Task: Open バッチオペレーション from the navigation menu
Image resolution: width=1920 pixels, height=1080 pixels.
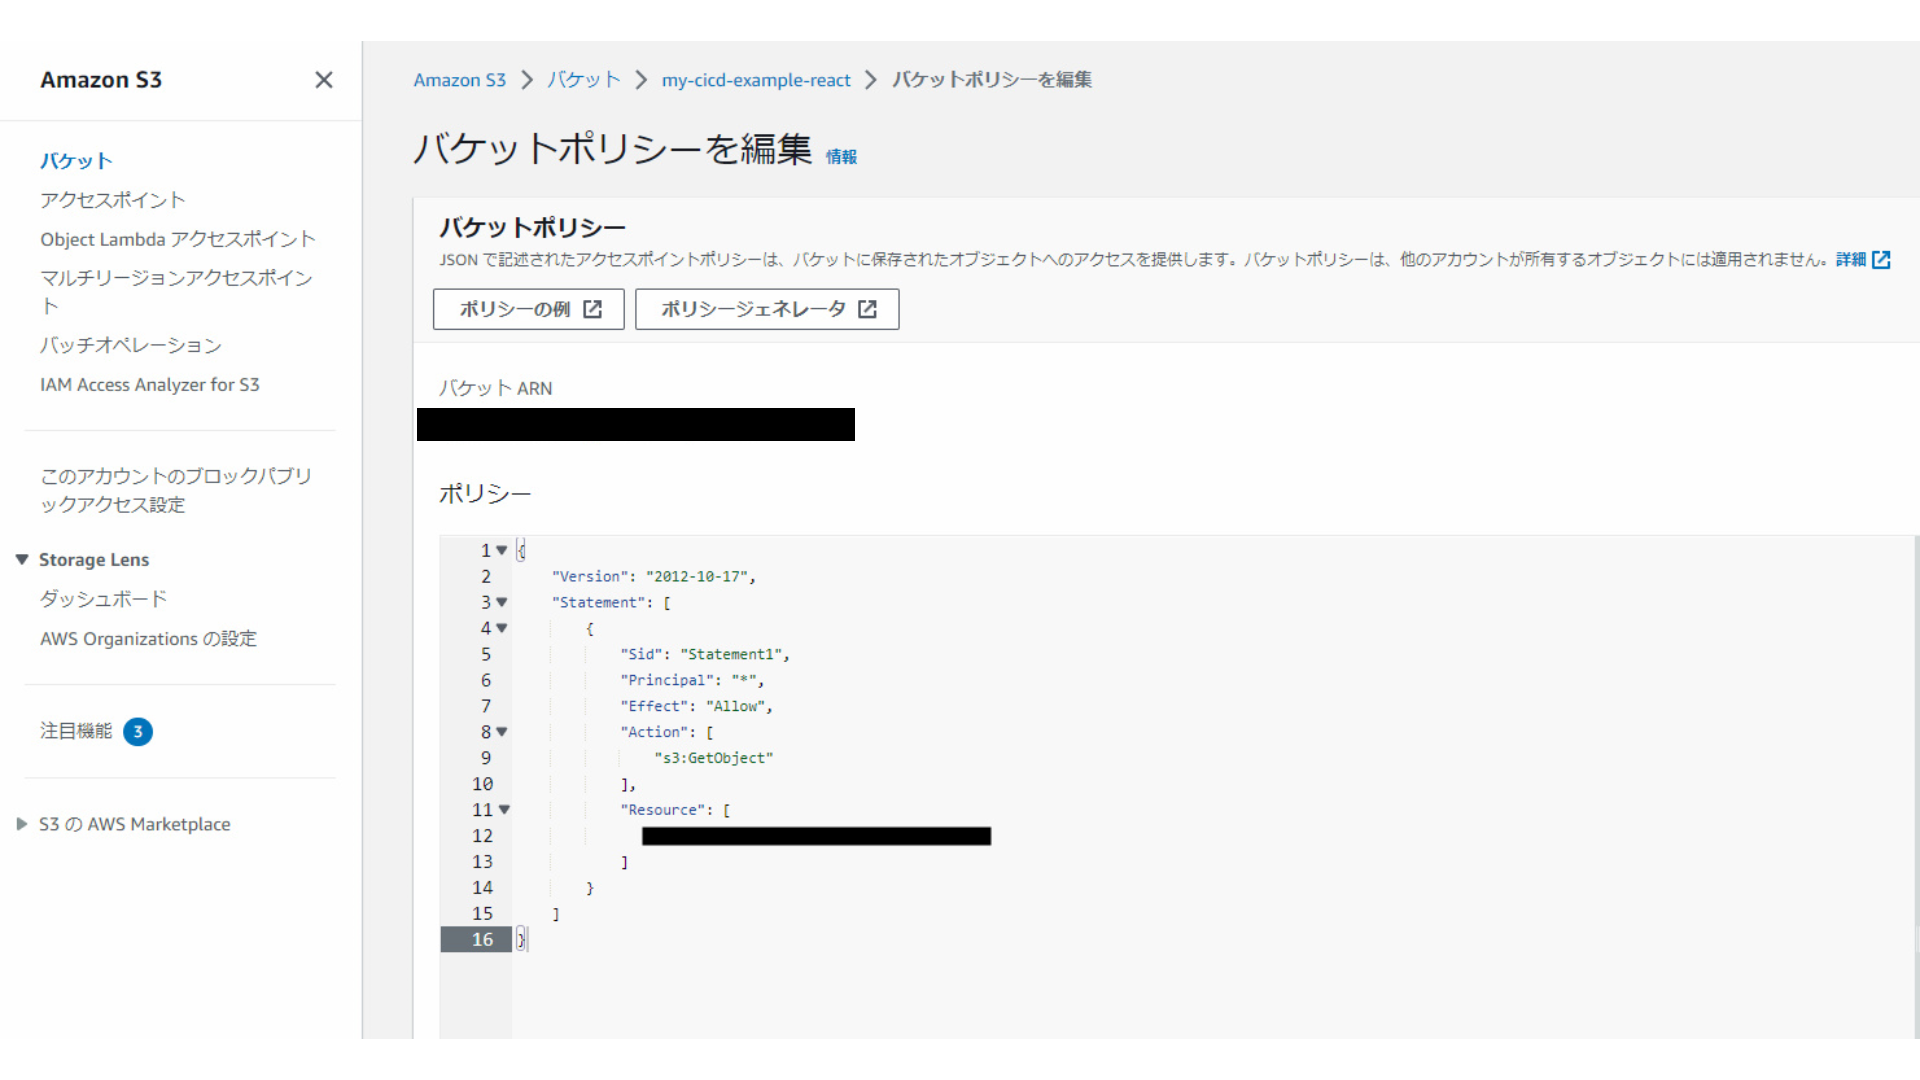Action: coord(130,345)
